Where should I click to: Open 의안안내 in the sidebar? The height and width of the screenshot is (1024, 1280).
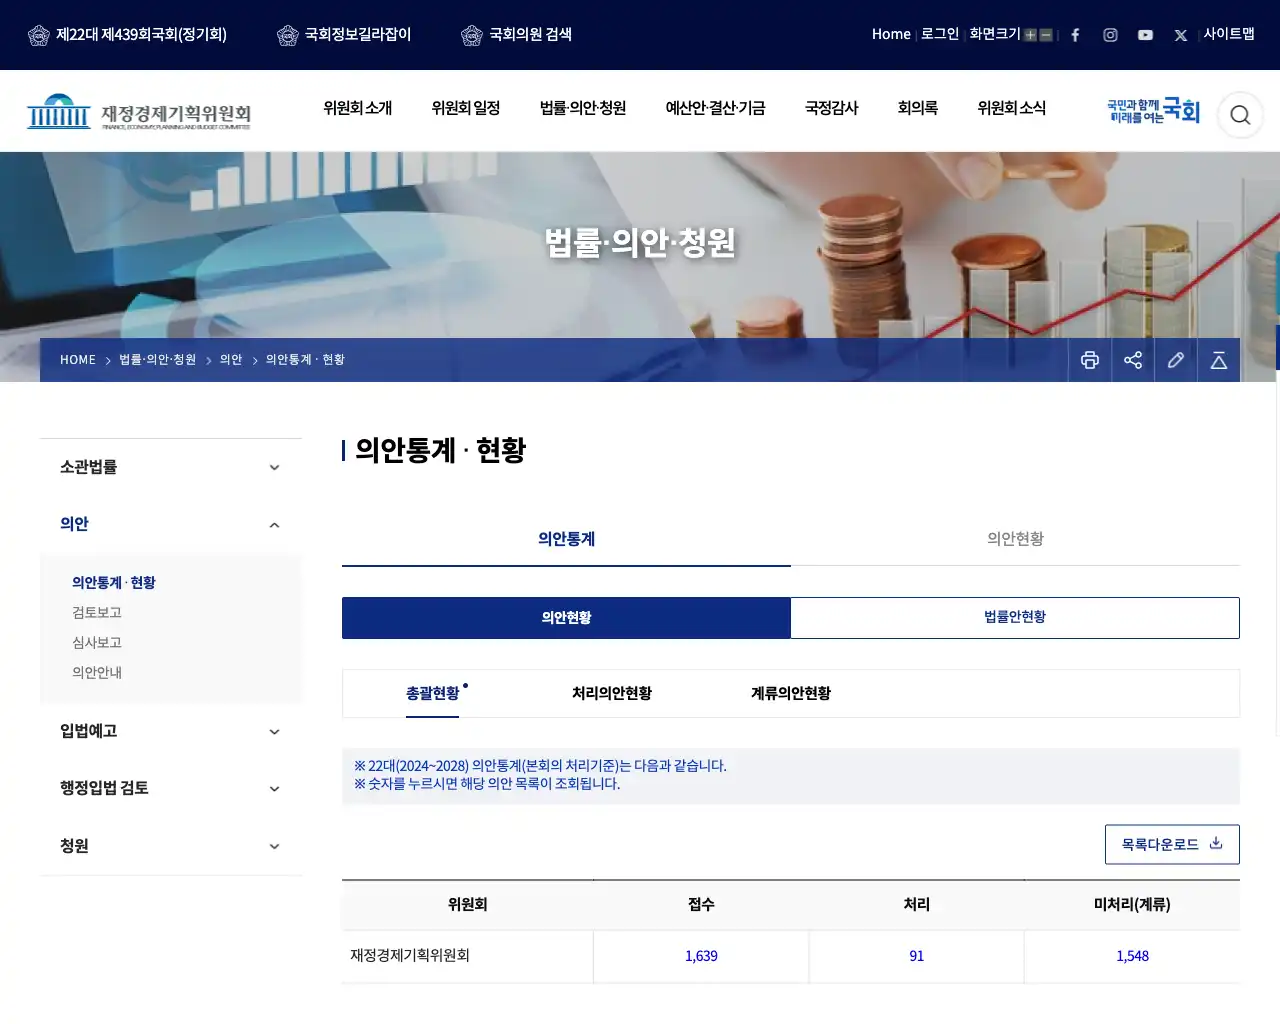(97, 673)
